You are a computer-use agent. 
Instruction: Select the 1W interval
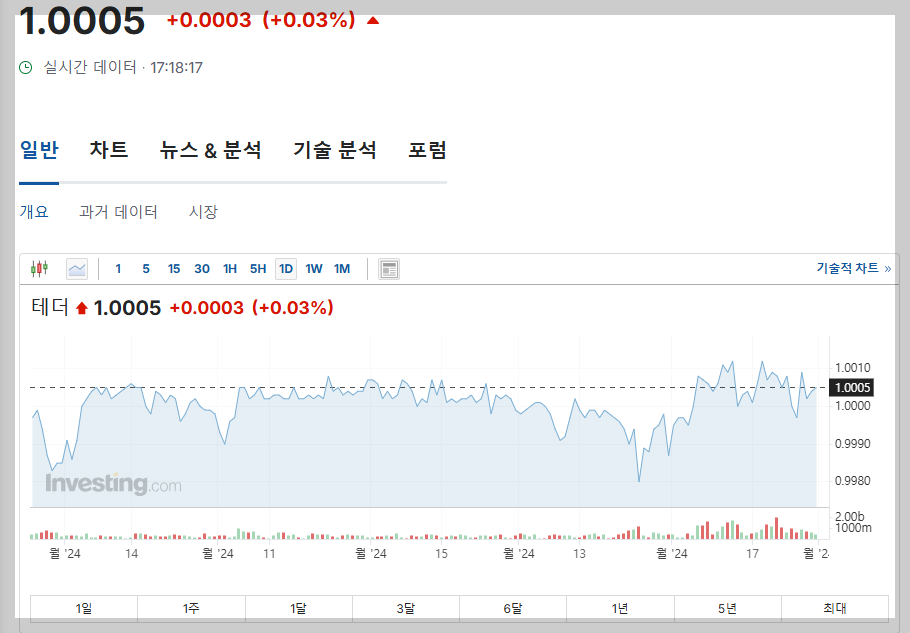314,269
